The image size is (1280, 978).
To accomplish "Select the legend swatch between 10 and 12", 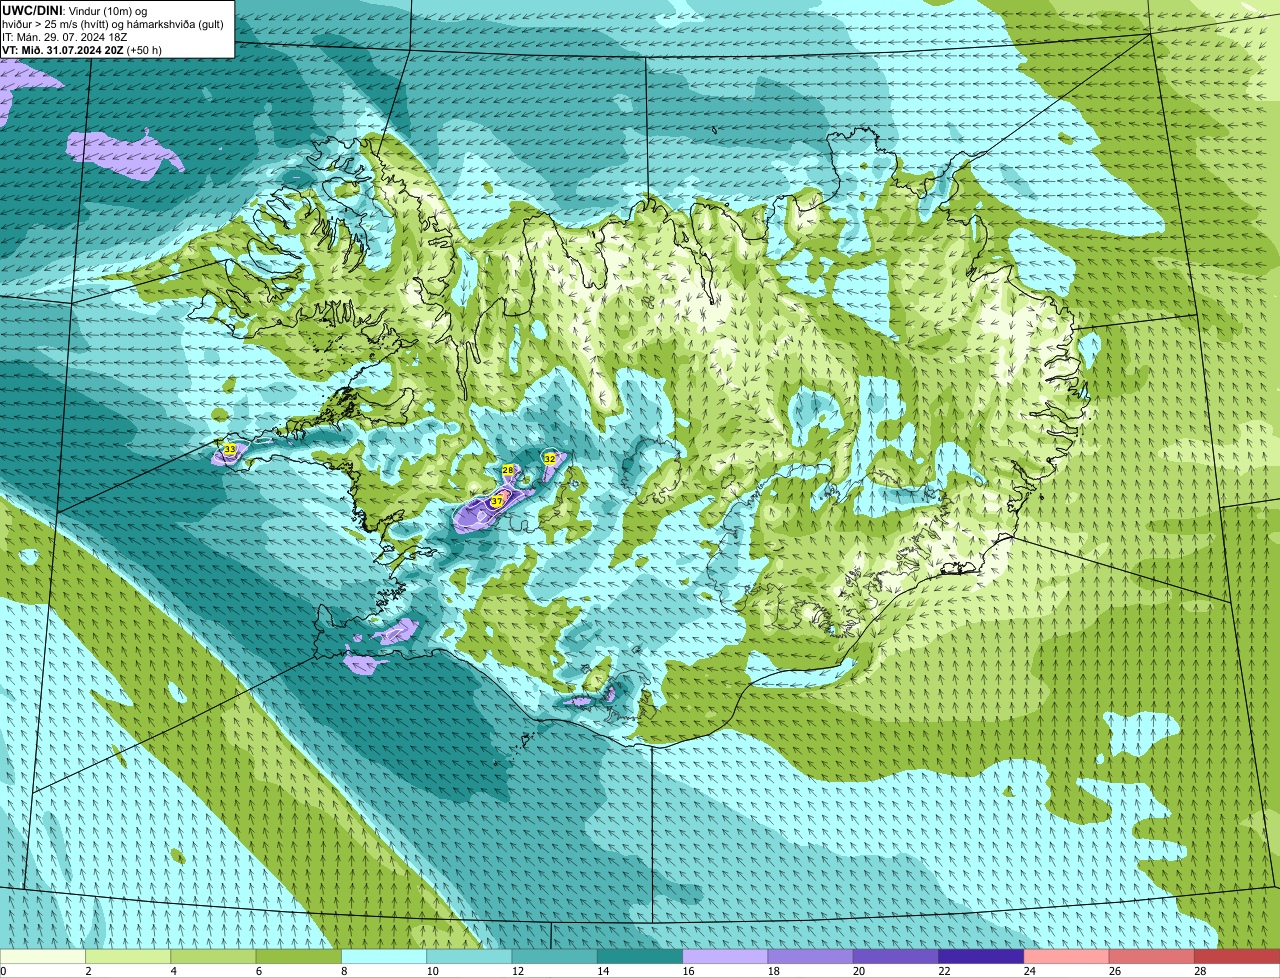I will (x=469, y=956).
